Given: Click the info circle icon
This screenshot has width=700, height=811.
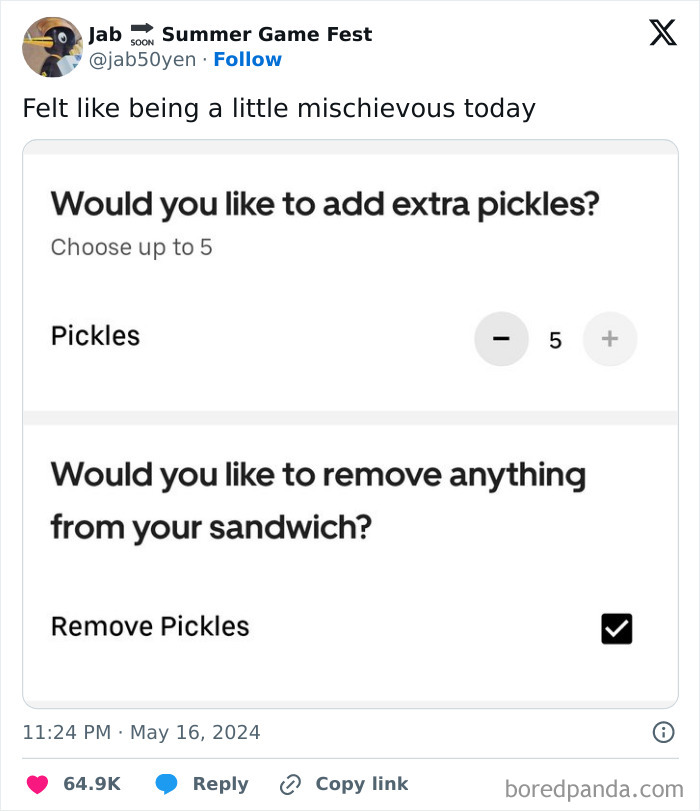Looking at the screenshot, I should [663, 732].
